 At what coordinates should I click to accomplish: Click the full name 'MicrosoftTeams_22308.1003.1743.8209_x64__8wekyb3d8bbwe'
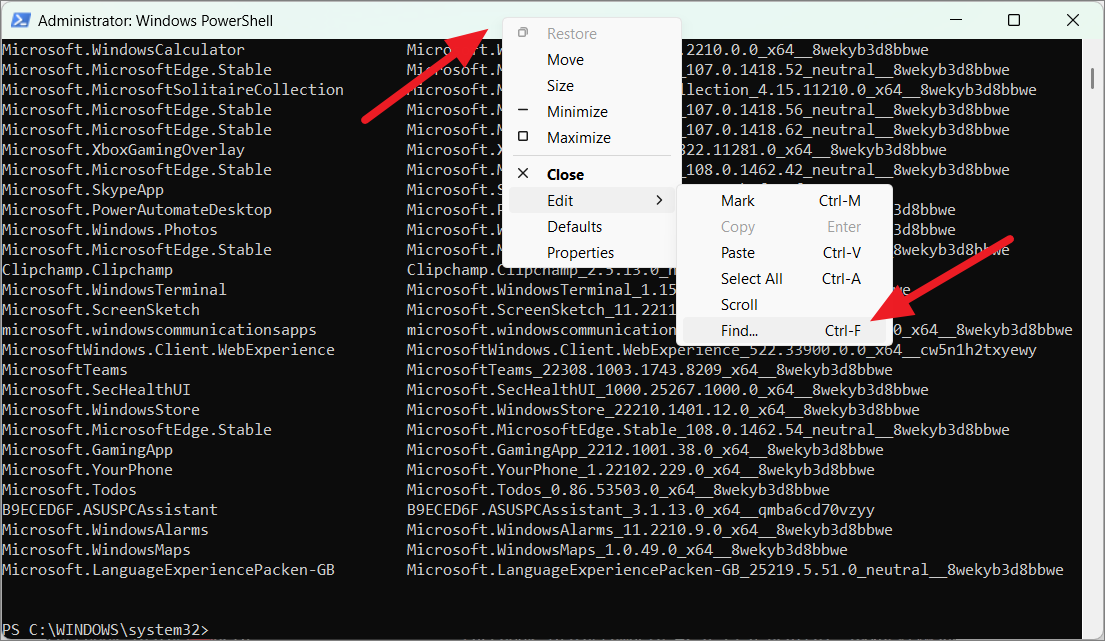(650, 370)
